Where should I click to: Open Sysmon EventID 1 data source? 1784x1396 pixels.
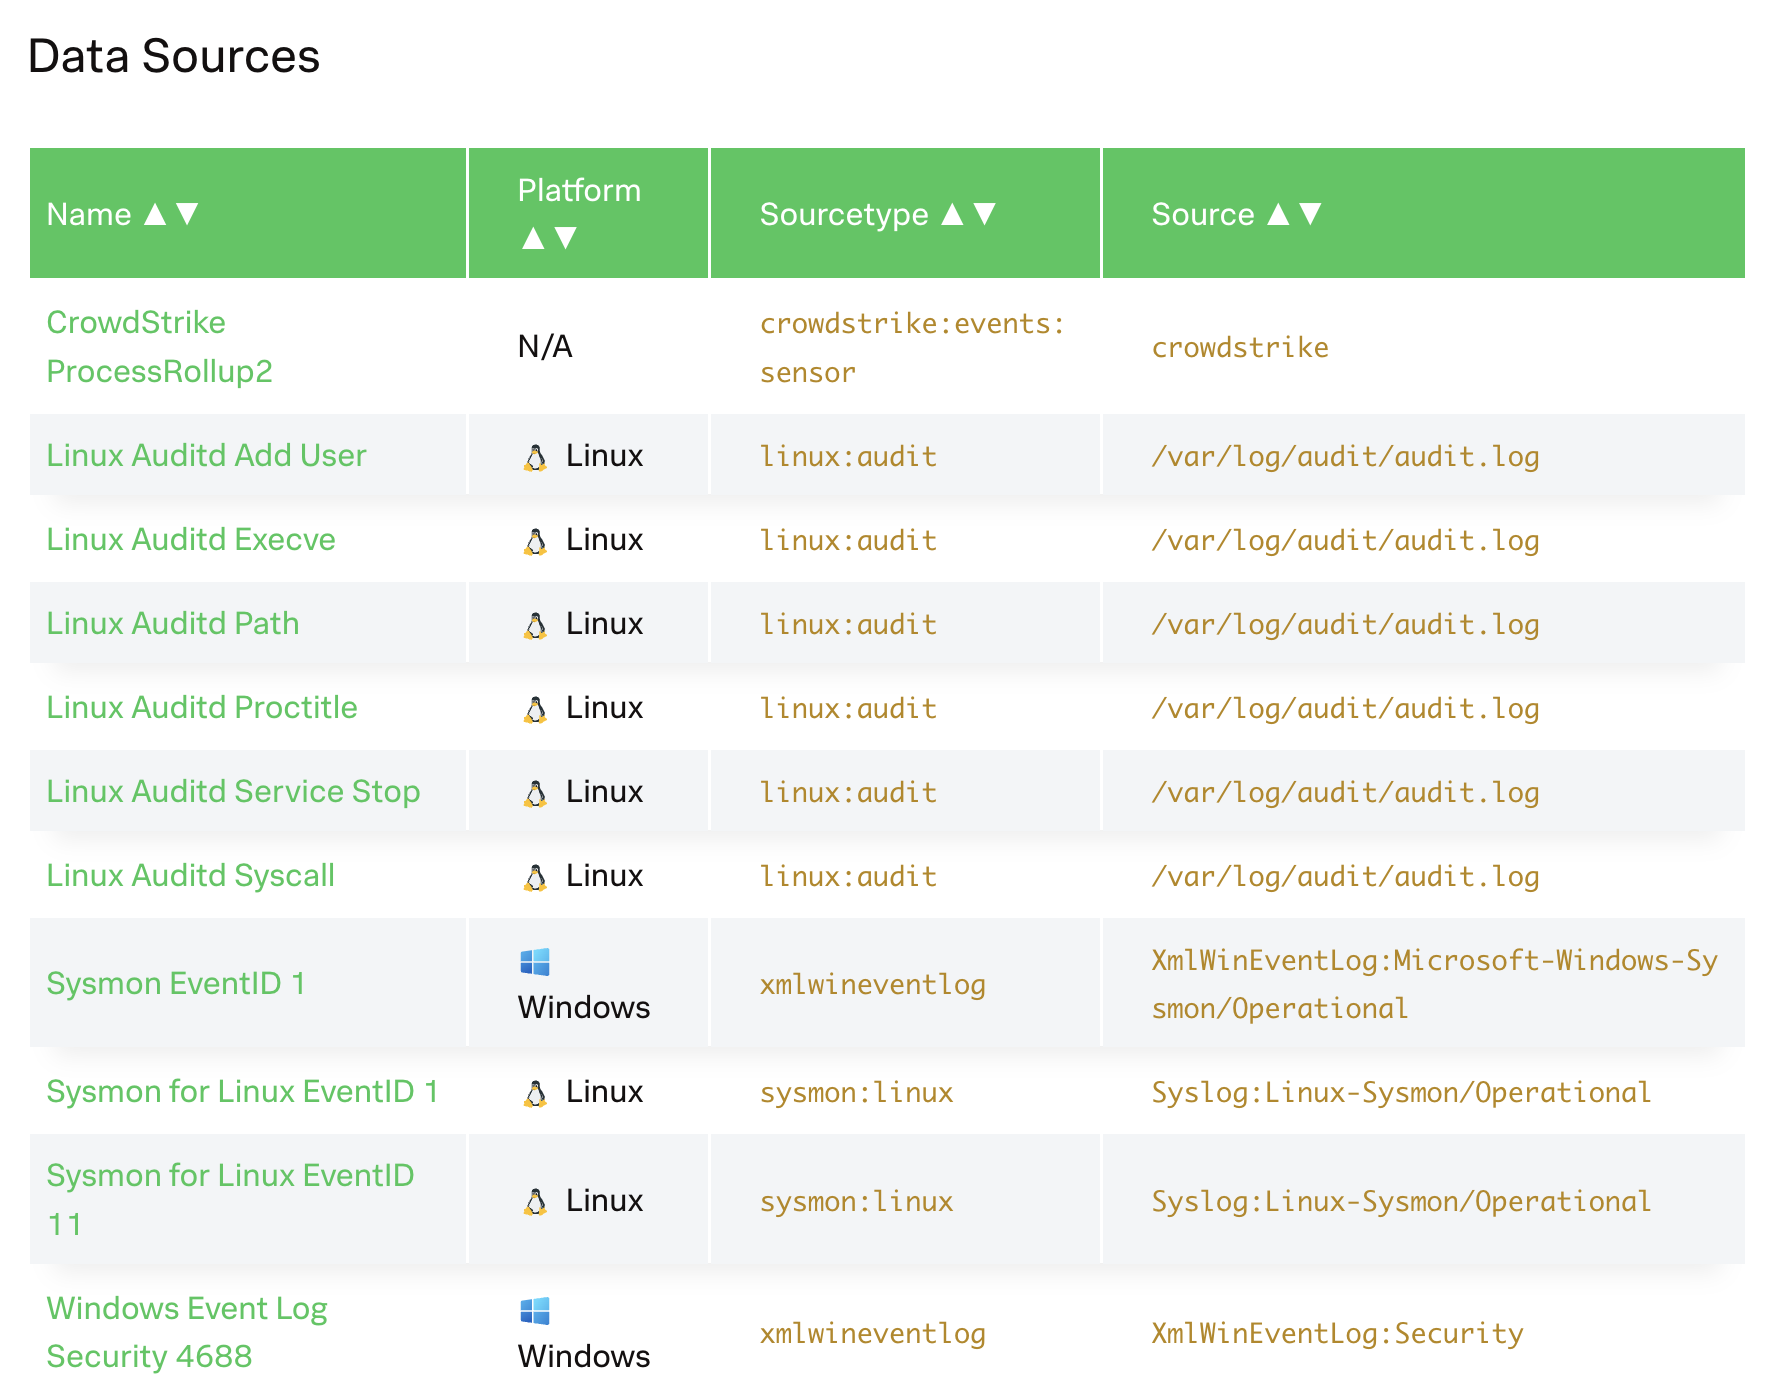(x=175, y=984)
